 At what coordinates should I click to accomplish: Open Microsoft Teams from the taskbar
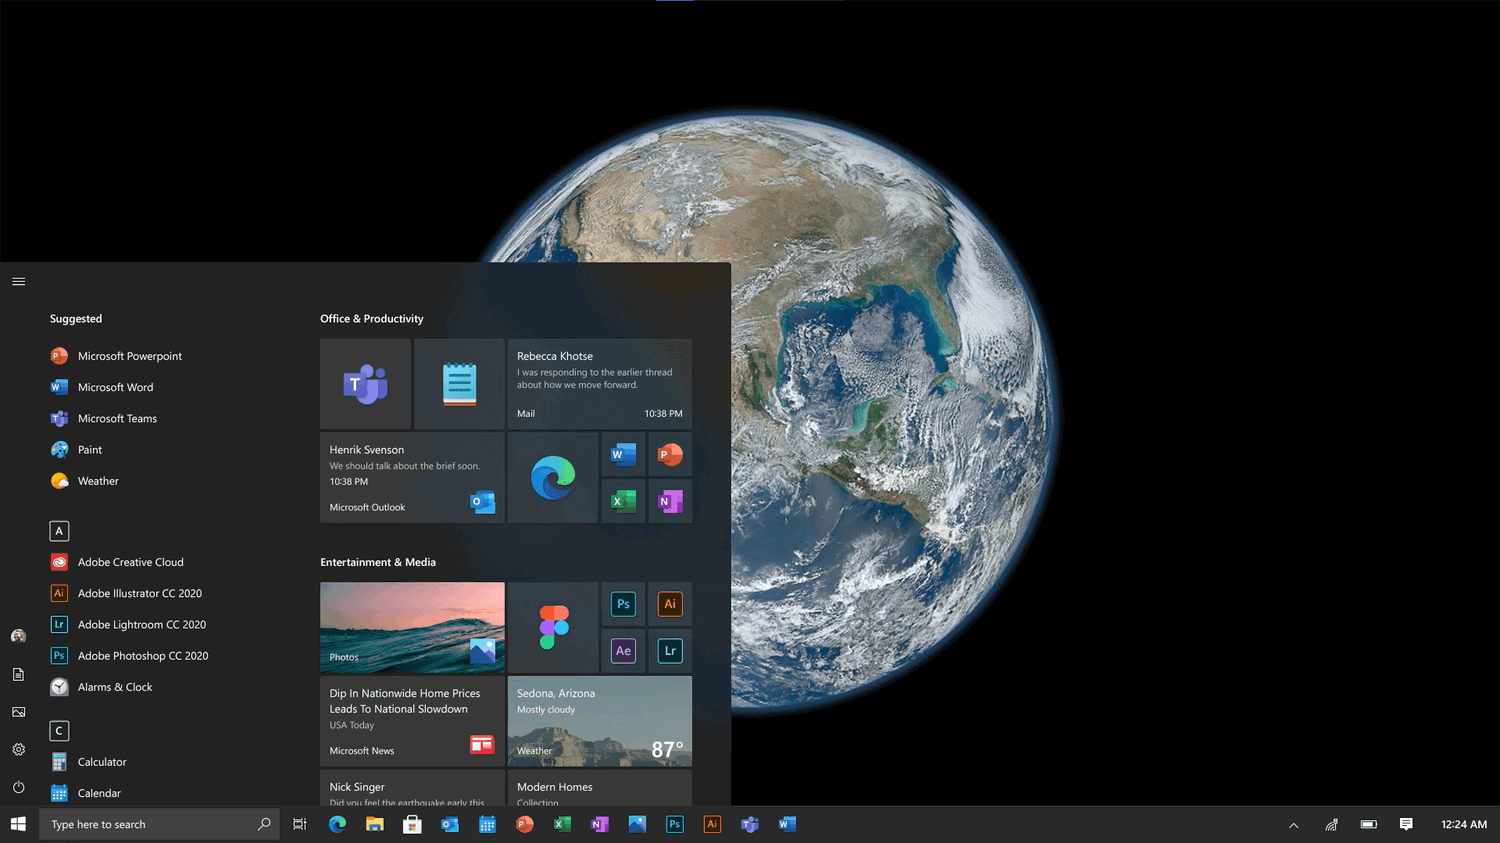coord(750,824)
